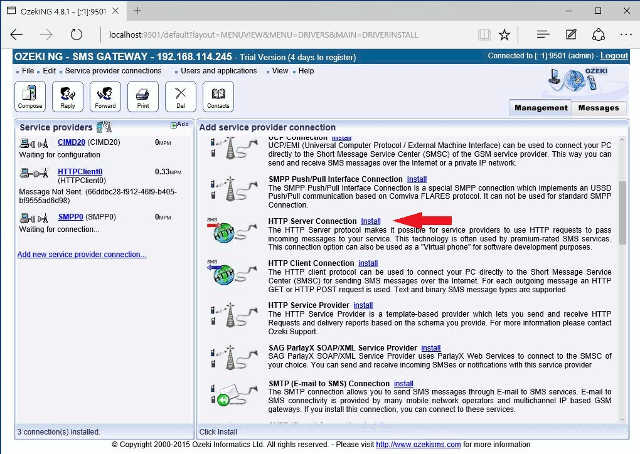
Task: Click the 'Waiting for connection...' status text
Action: point(59,229)
